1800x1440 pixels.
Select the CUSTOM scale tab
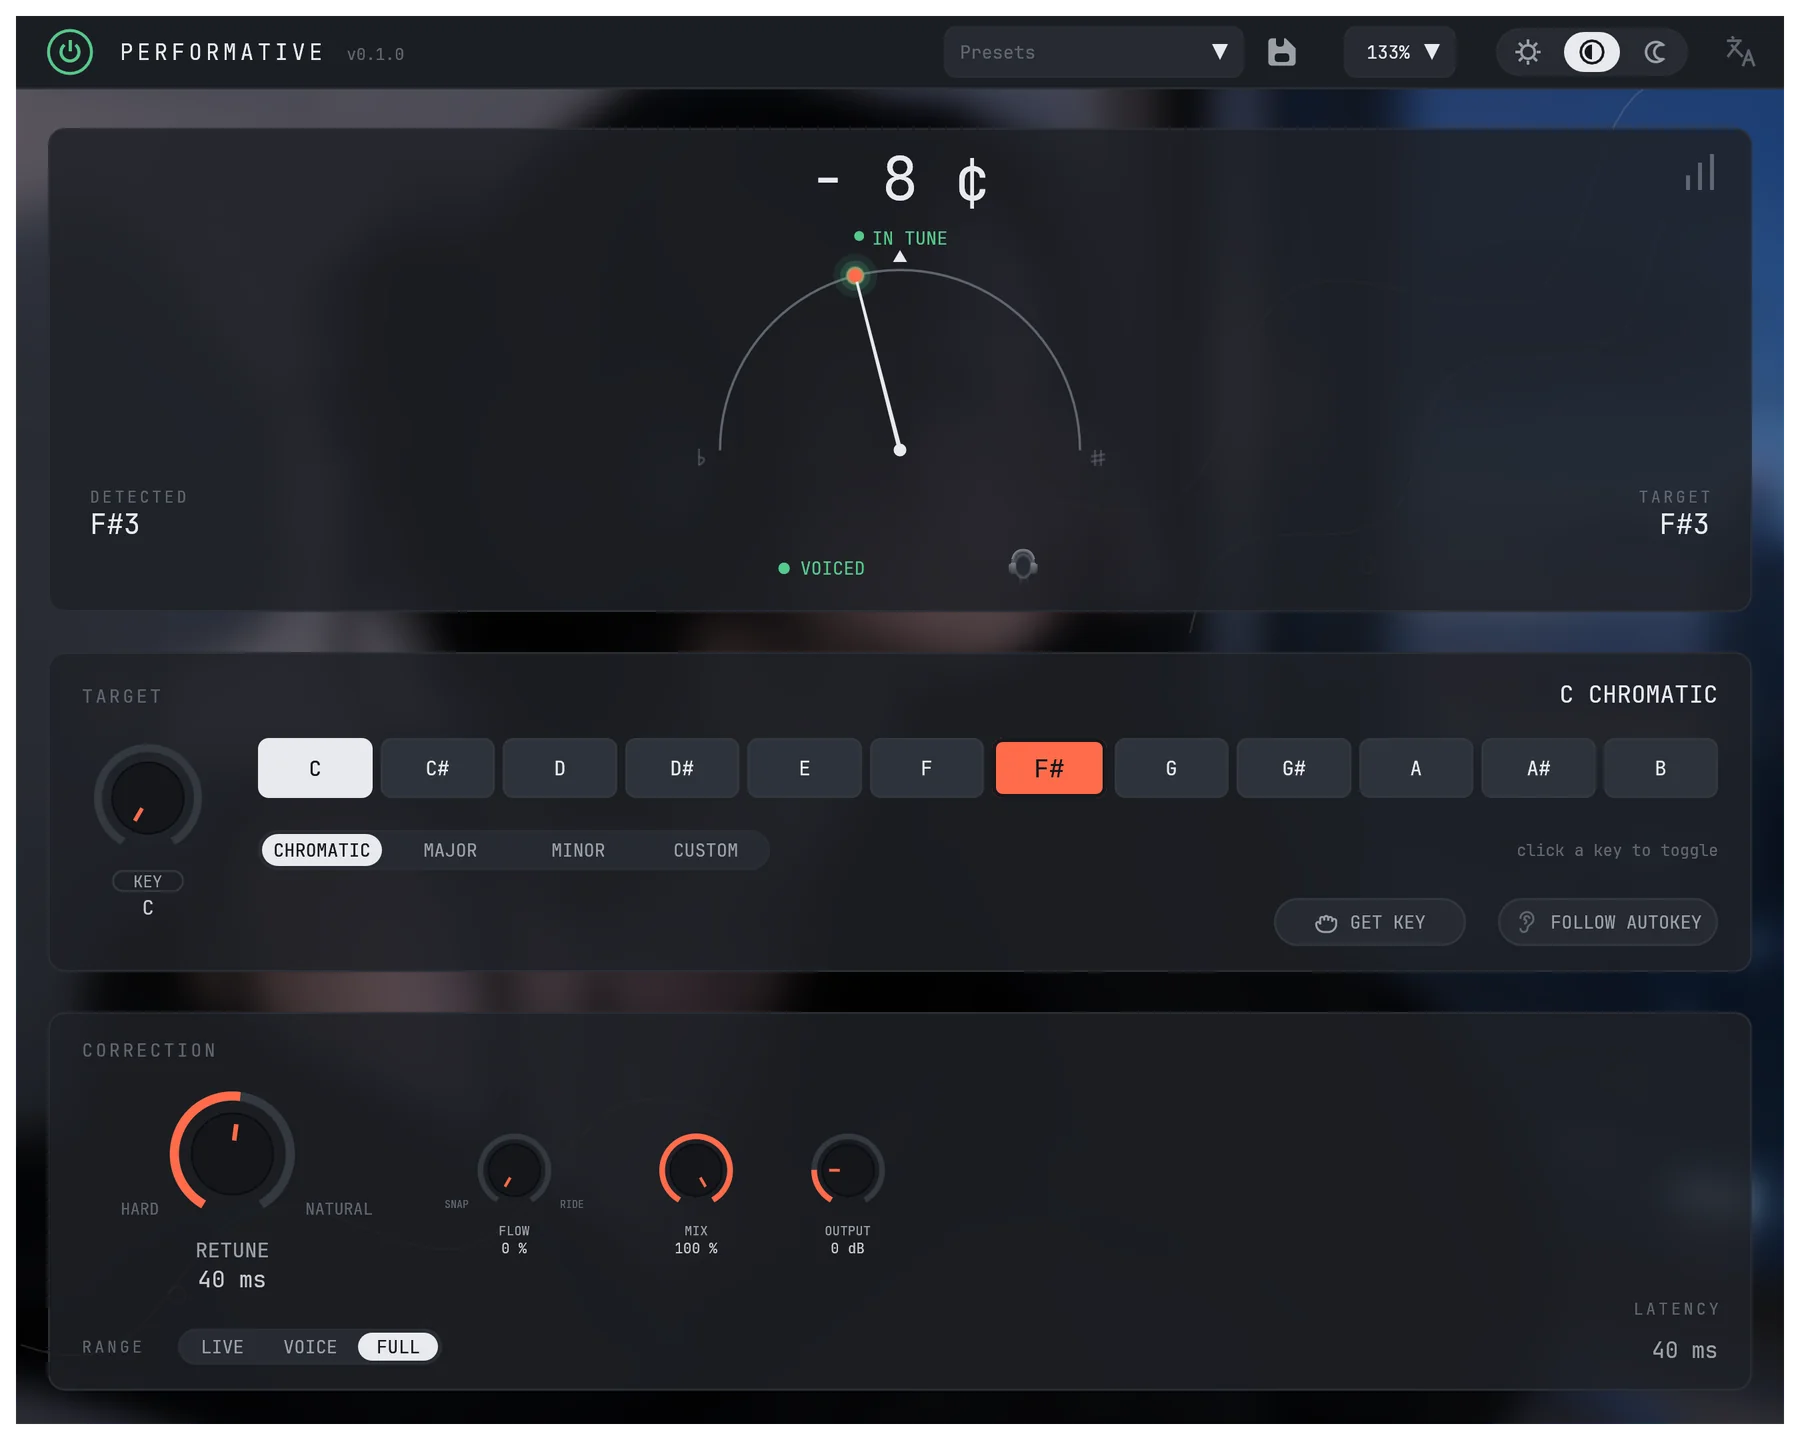tap(706, 850)
